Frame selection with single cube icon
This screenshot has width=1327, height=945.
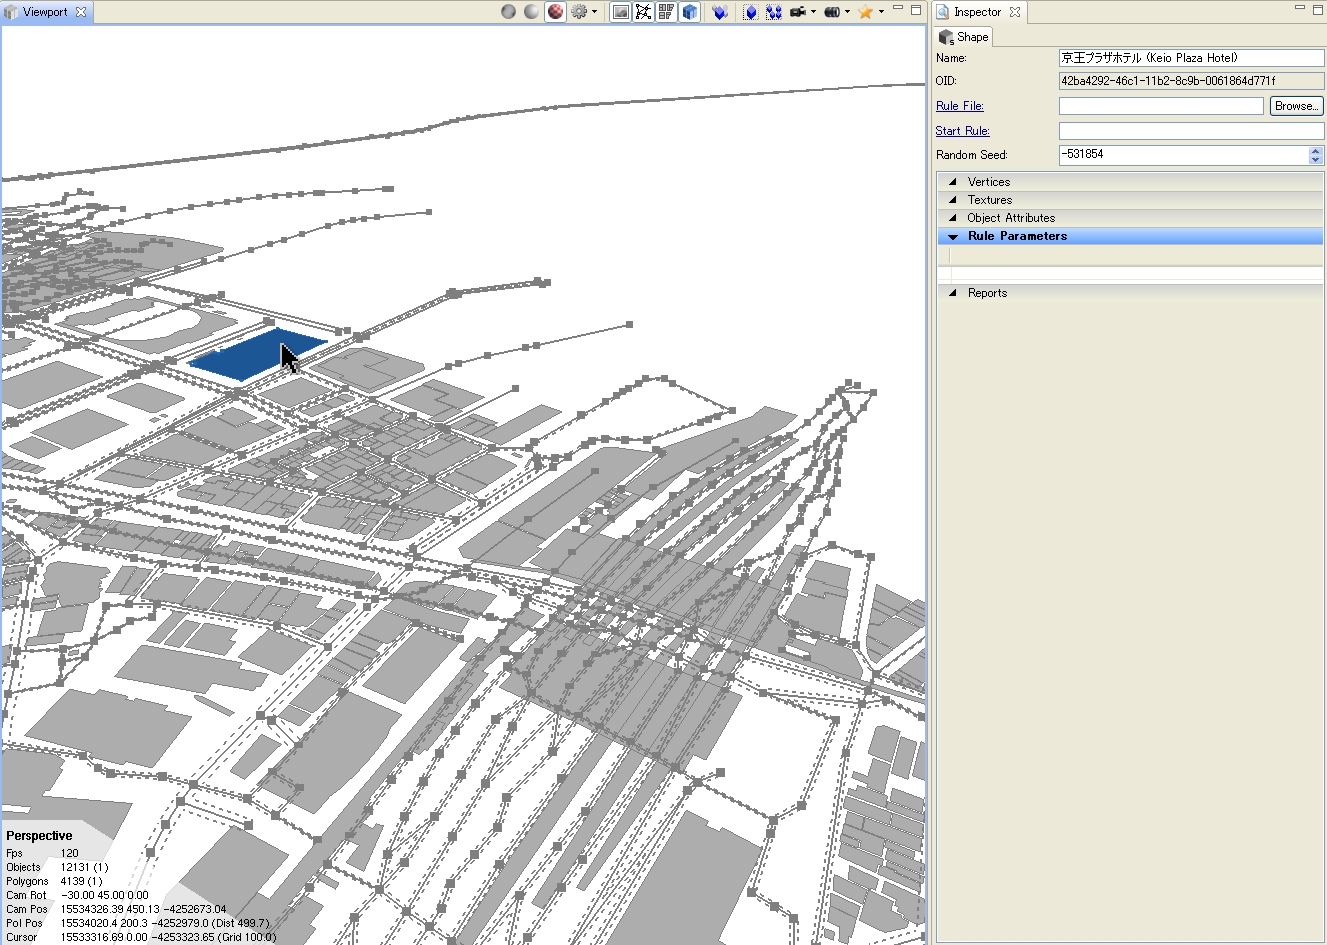pos(751,12)
